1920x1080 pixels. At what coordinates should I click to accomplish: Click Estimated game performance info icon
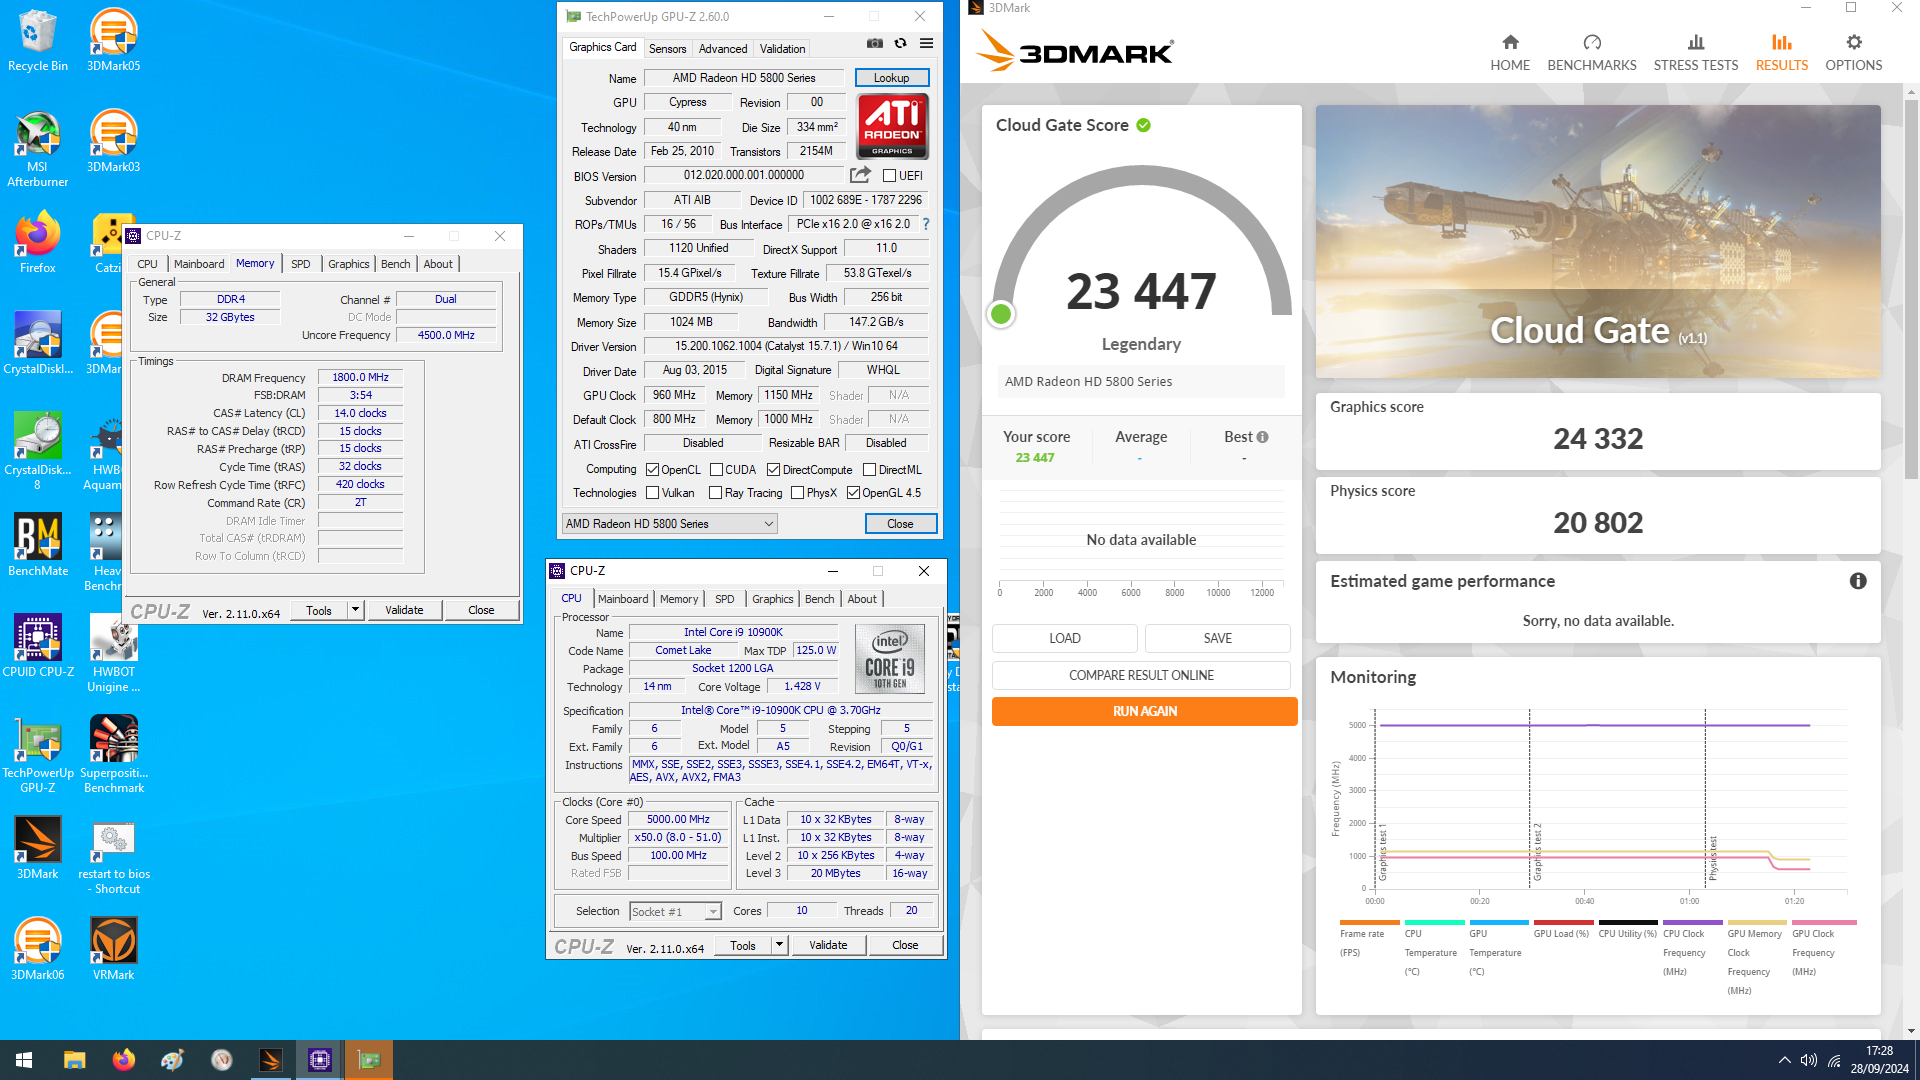[1858, 581]
